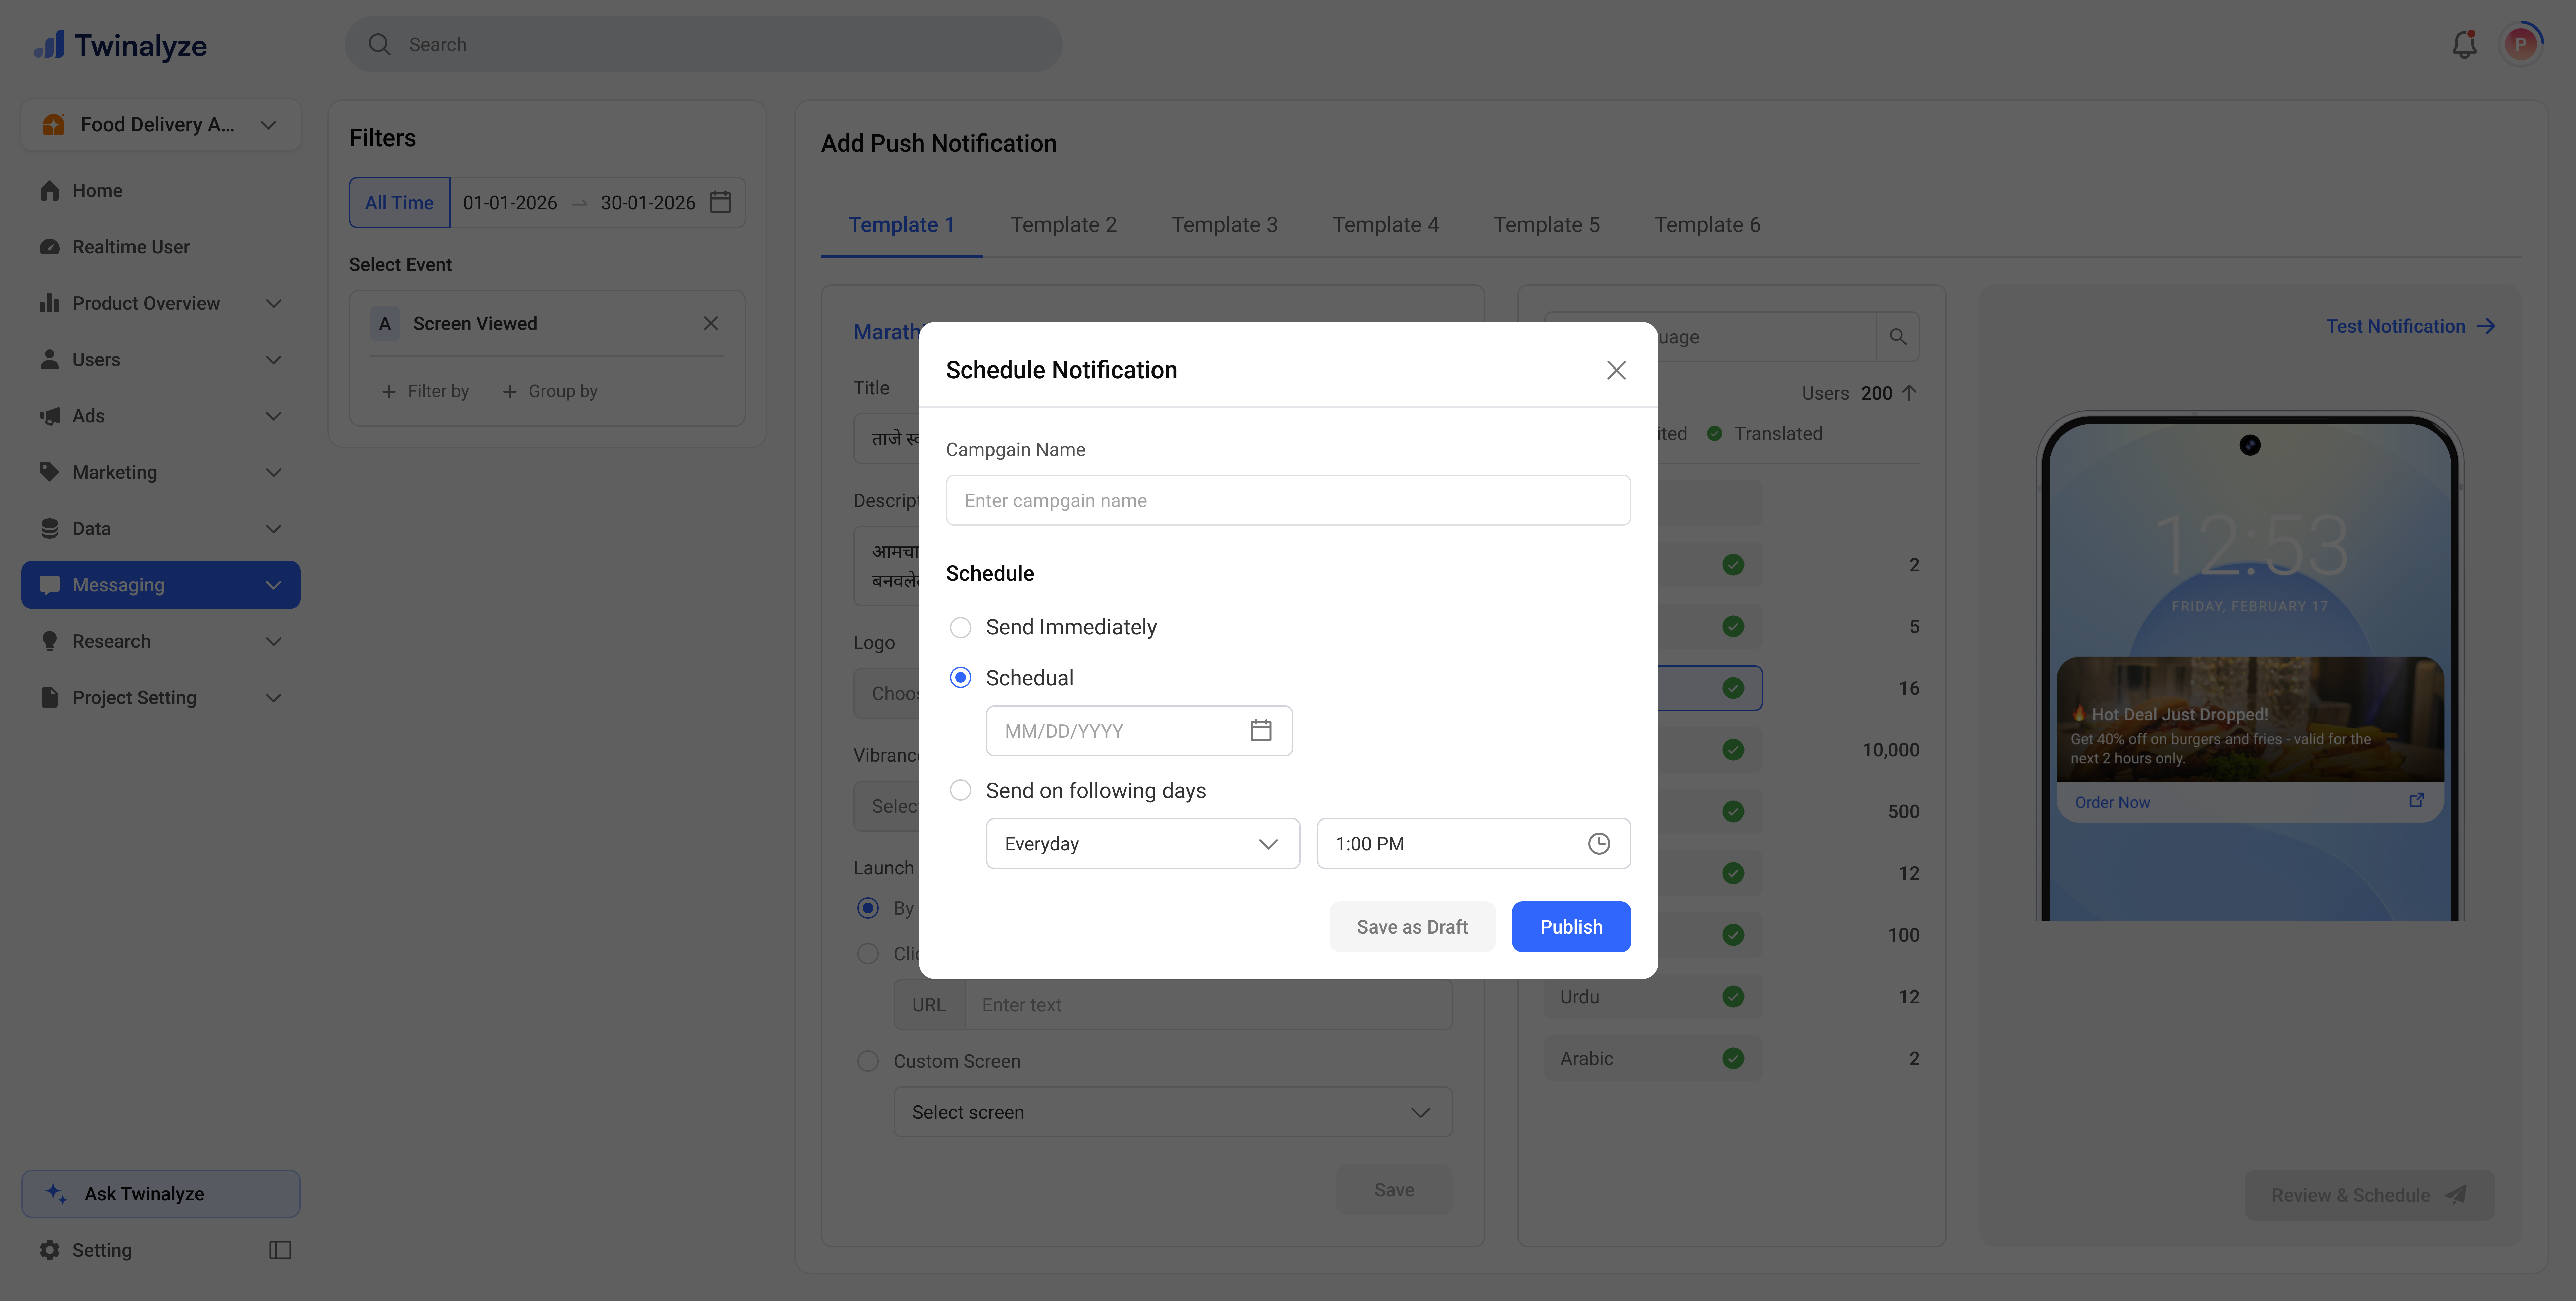Click the Marketing tag icon

[x=49, y=472]
